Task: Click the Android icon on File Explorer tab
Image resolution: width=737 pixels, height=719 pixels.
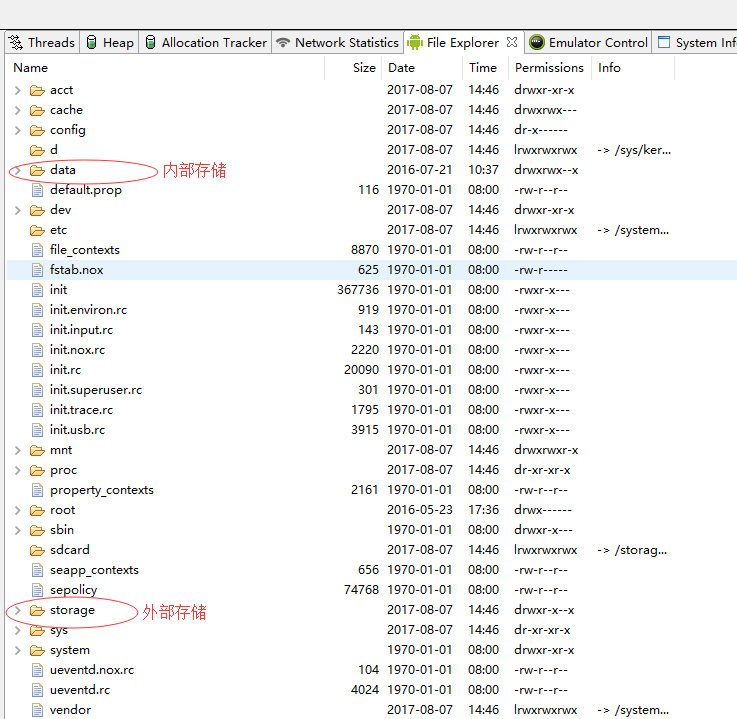Action: 415,42
